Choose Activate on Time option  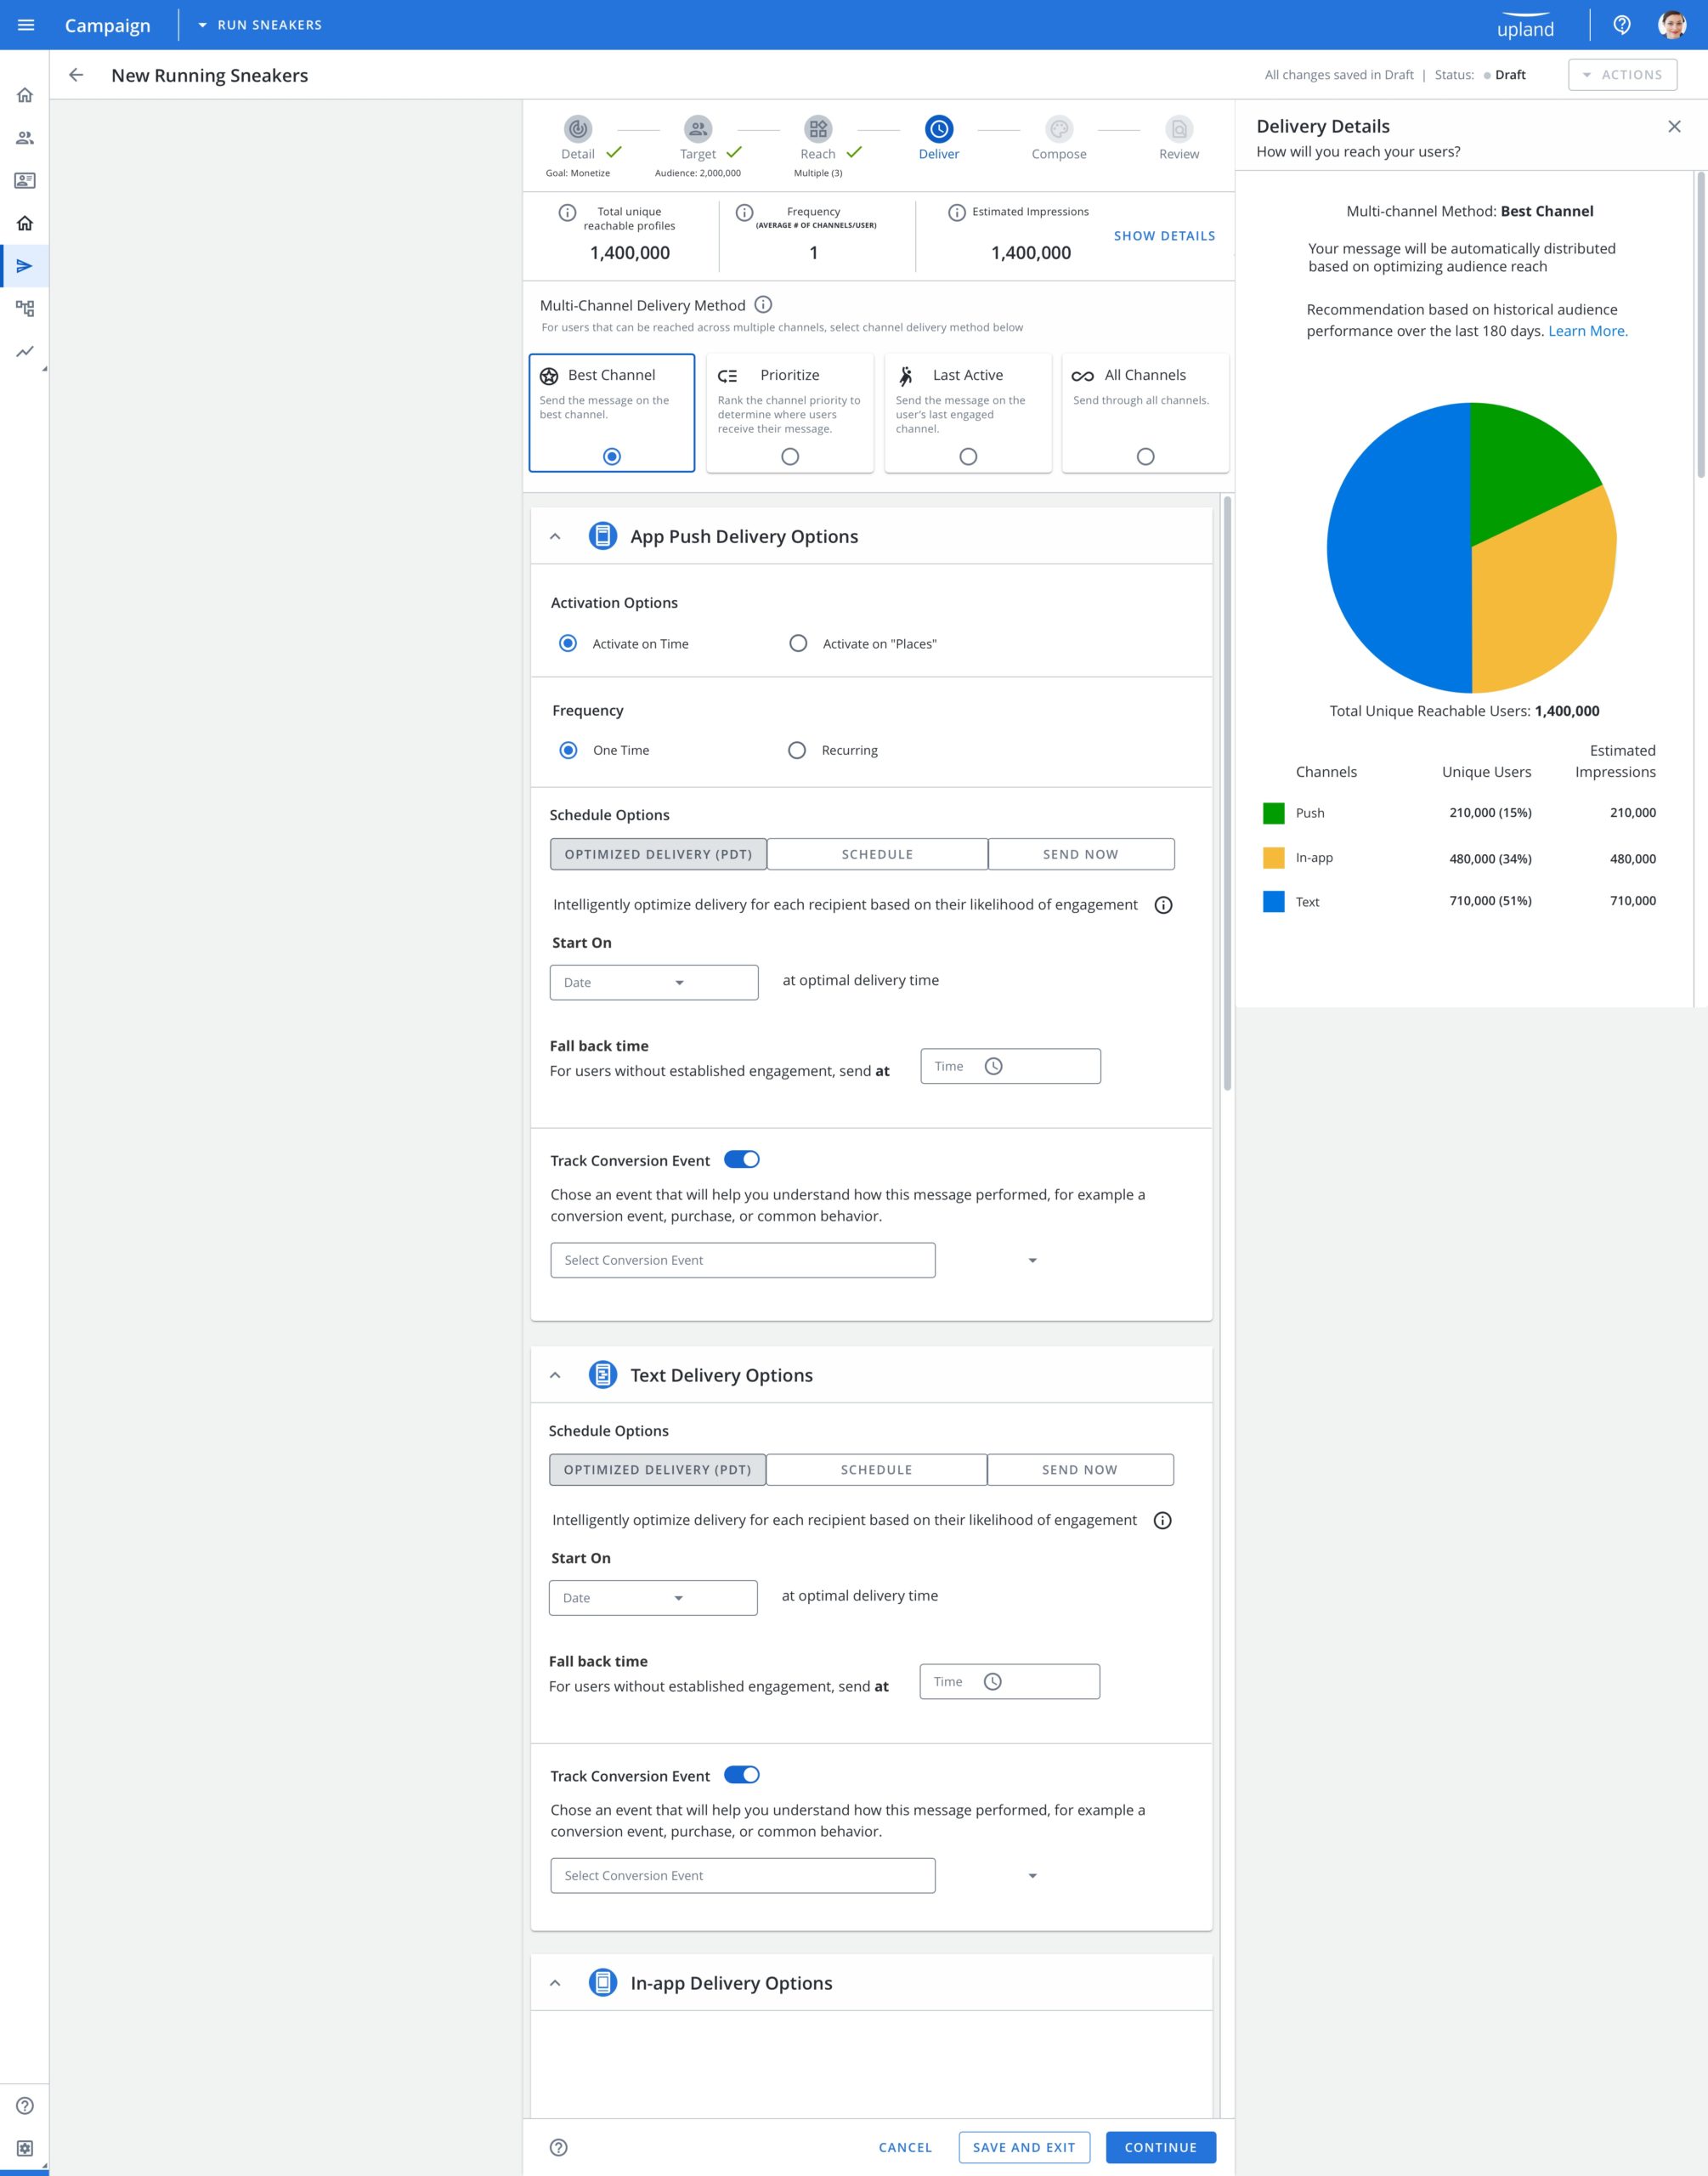coord(568,643)
